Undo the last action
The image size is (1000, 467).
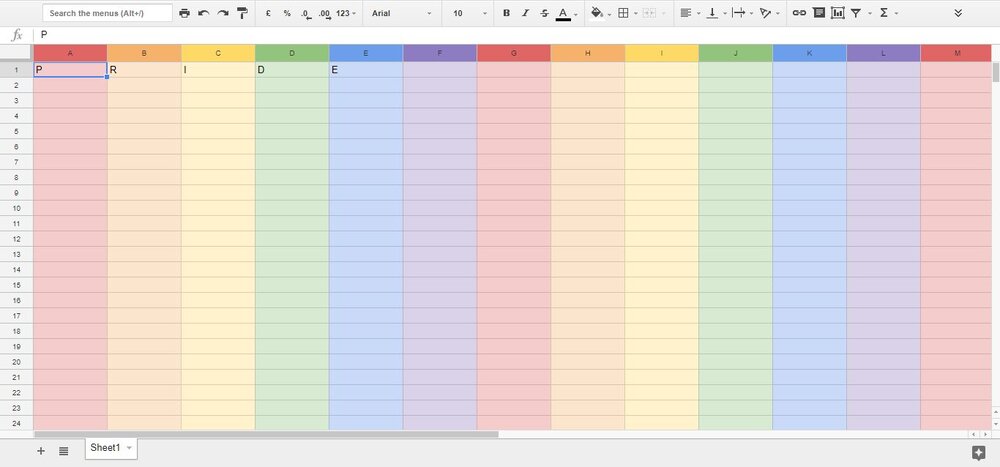coord(203,13)
